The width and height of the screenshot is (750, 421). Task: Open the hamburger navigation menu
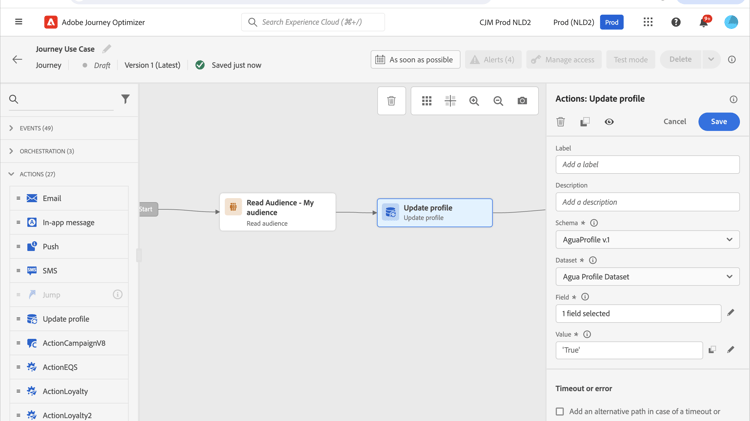point(18,22)
